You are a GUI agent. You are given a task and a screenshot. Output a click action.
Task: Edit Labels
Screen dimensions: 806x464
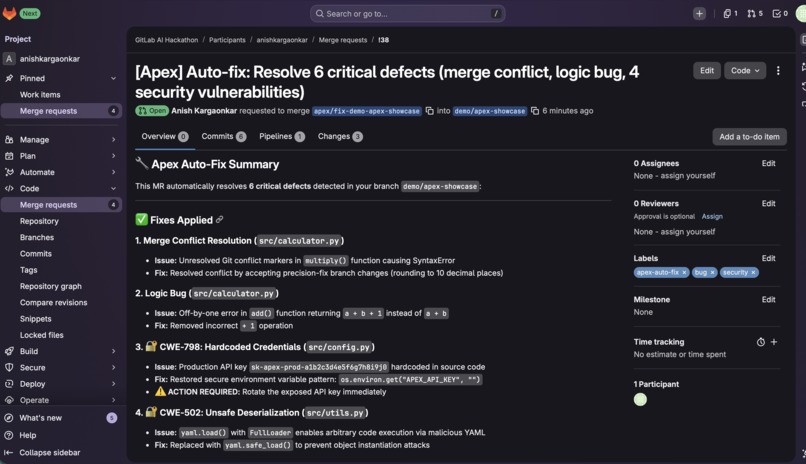coord(768,258)
